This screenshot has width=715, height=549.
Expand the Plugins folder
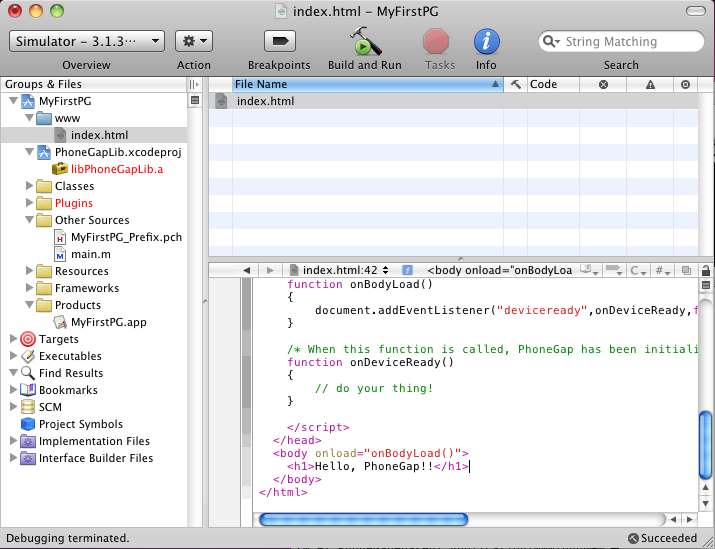[30, 203]
